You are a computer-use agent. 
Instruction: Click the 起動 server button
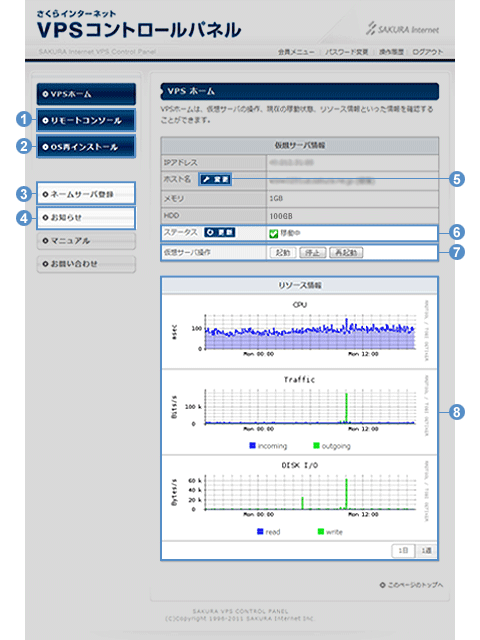(282, 253)
